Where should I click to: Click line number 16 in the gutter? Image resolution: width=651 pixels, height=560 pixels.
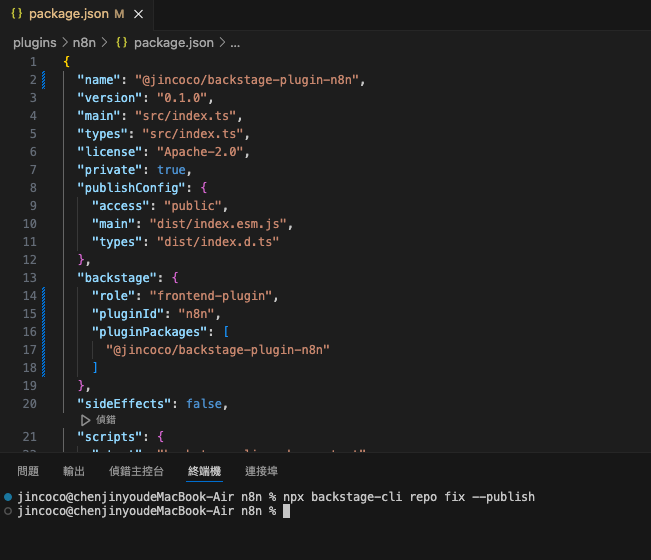coord(29,332)
